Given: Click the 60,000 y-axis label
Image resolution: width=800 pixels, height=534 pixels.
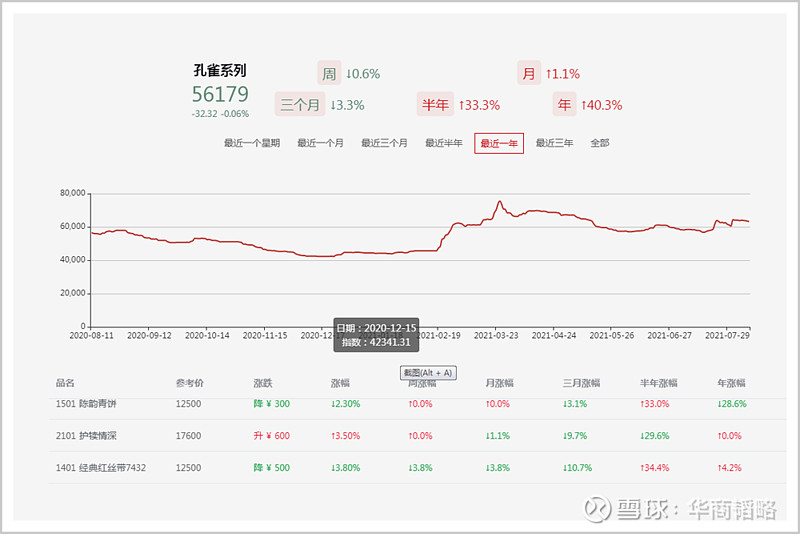Looking at the screenshot, I should (x=72, y=226).
